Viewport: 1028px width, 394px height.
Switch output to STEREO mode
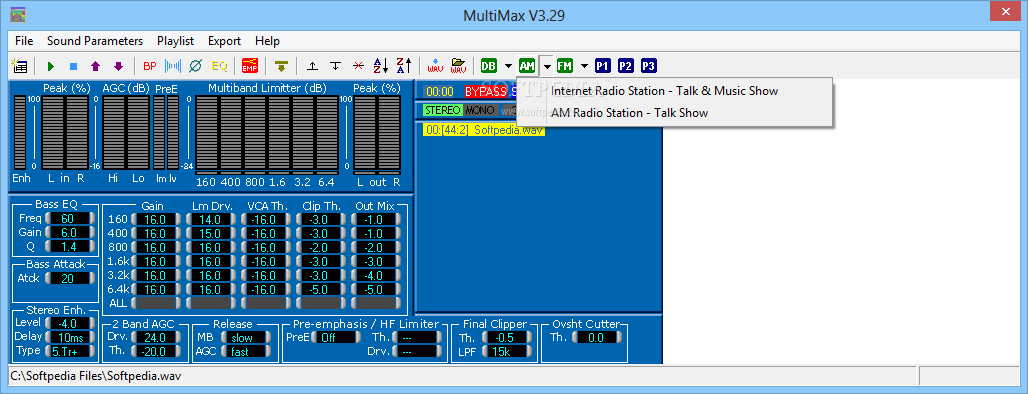coord(443,110)
